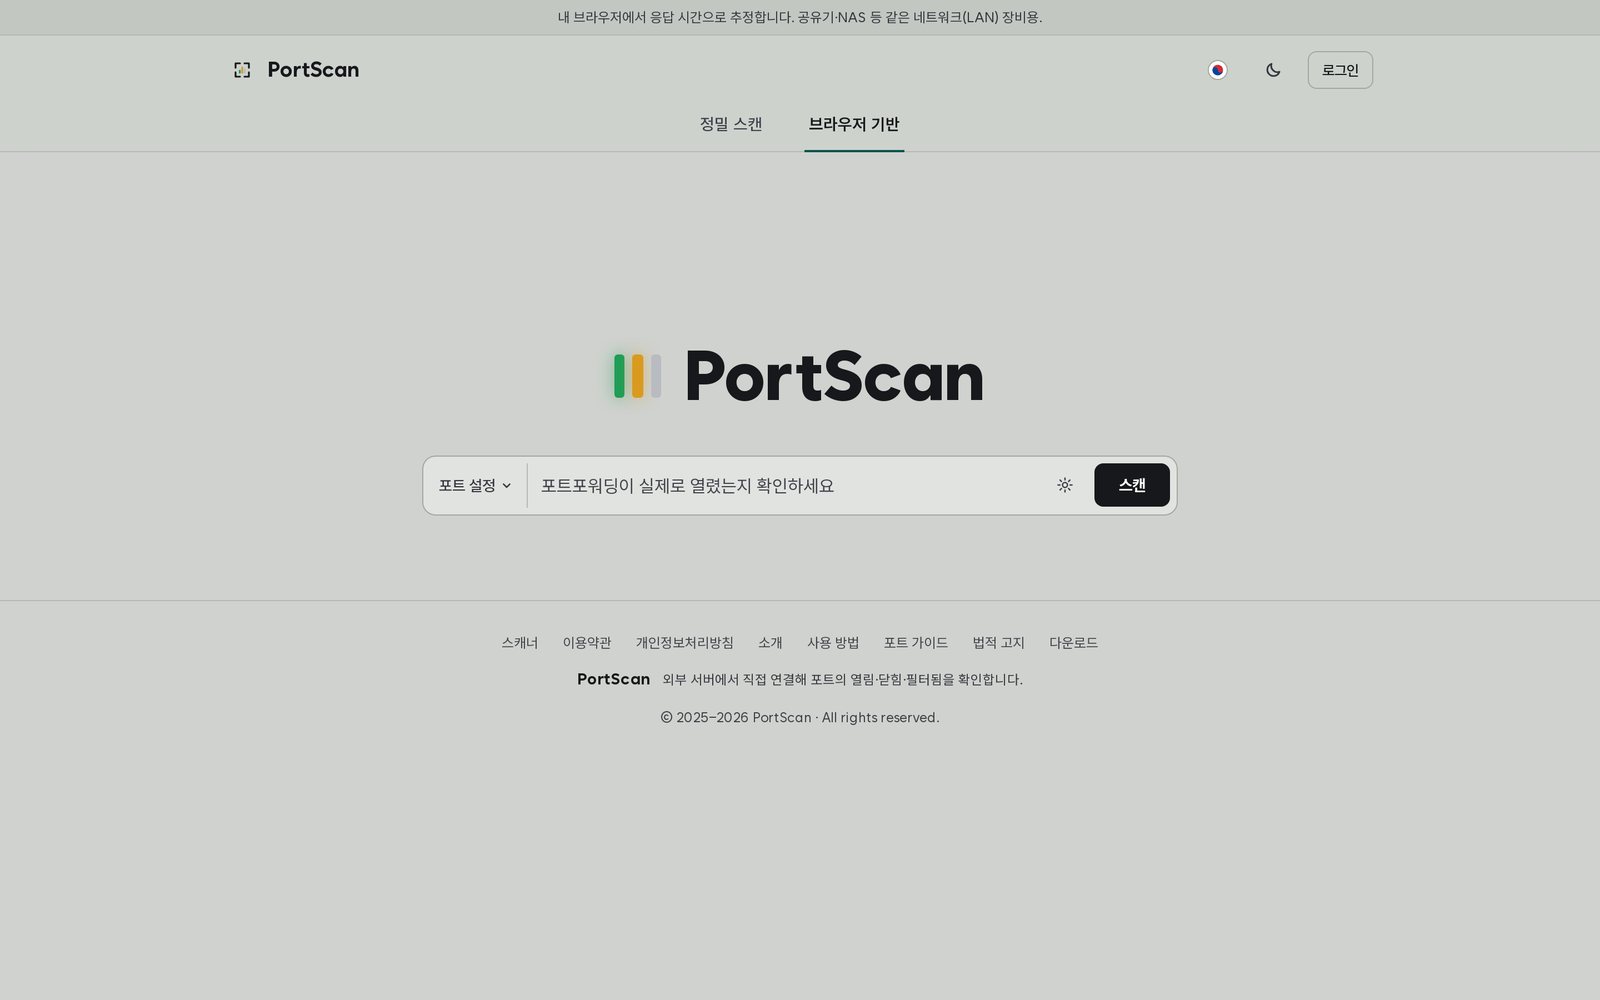Open the 사용 방법 footer link
1600x1000 pixels.
tap(833, 643)
